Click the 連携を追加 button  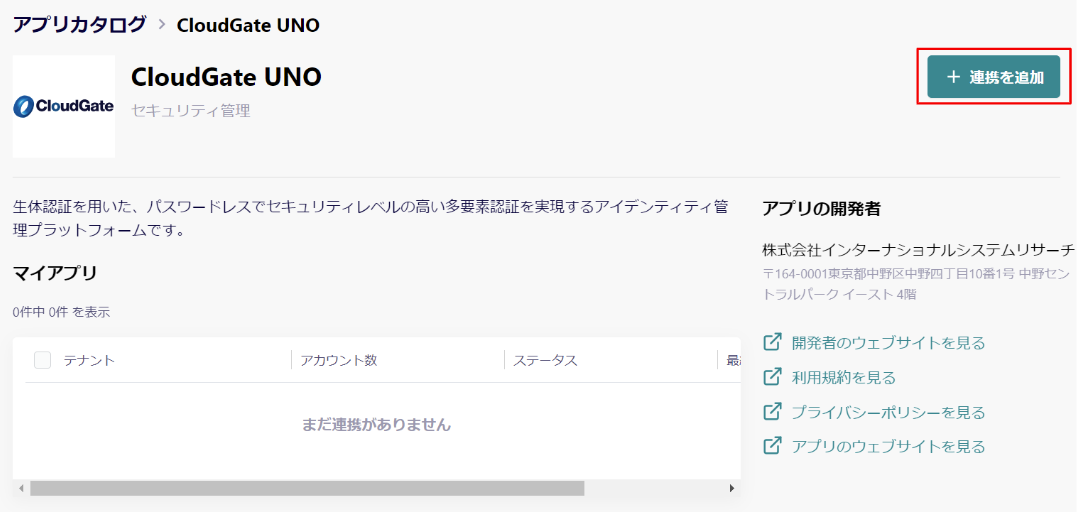tap(993, 77)
